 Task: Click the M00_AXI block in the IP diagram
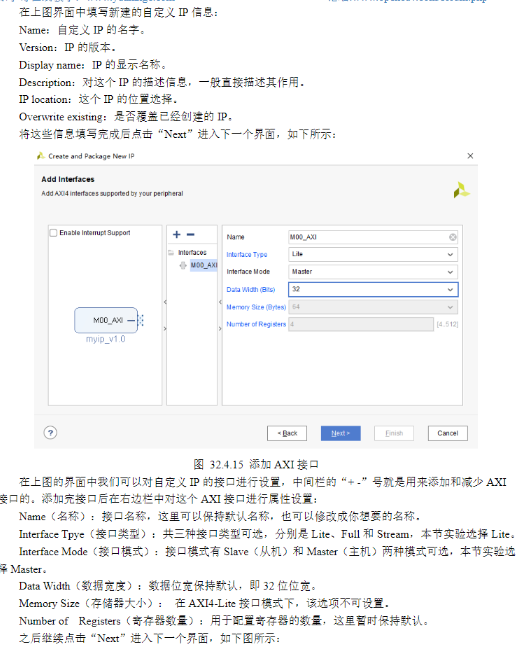106,320
